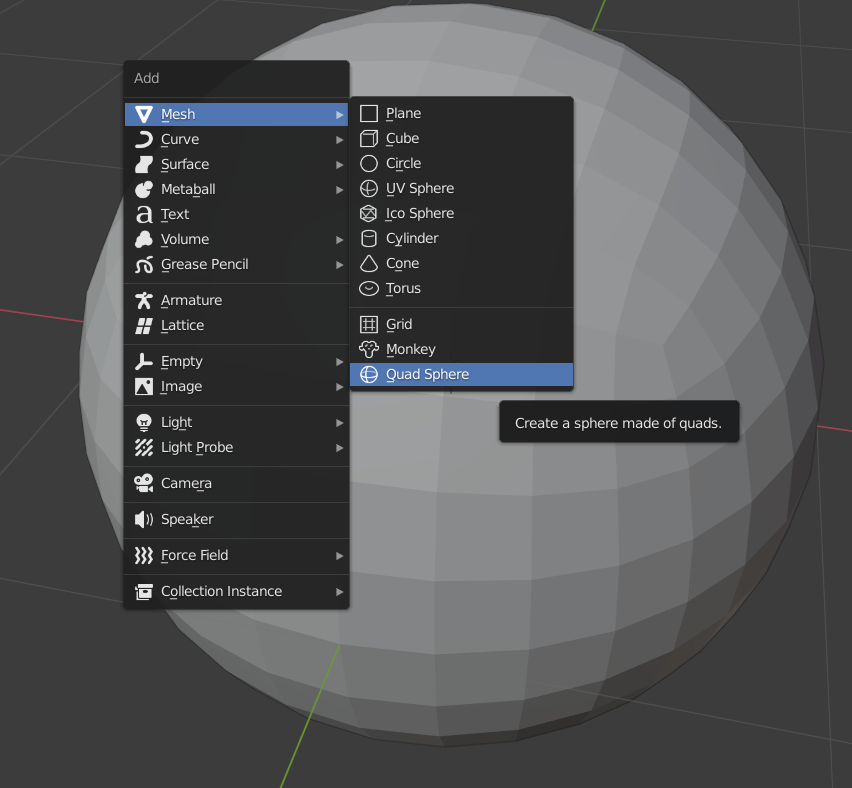Expand the Metaball submenu arrow
852x788 pixels.
pyautogui.click(x=340, y=190)
